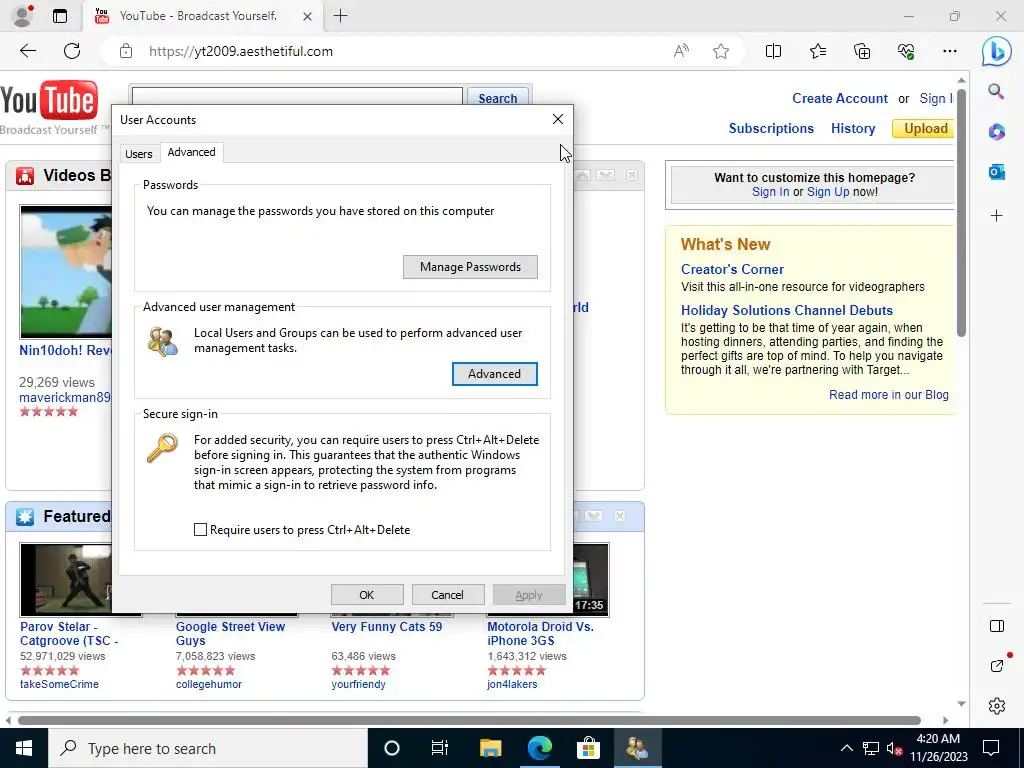Click Sign Up in customize homepage box
This screenshot has width=1024, height=768.
click(828, 192)
